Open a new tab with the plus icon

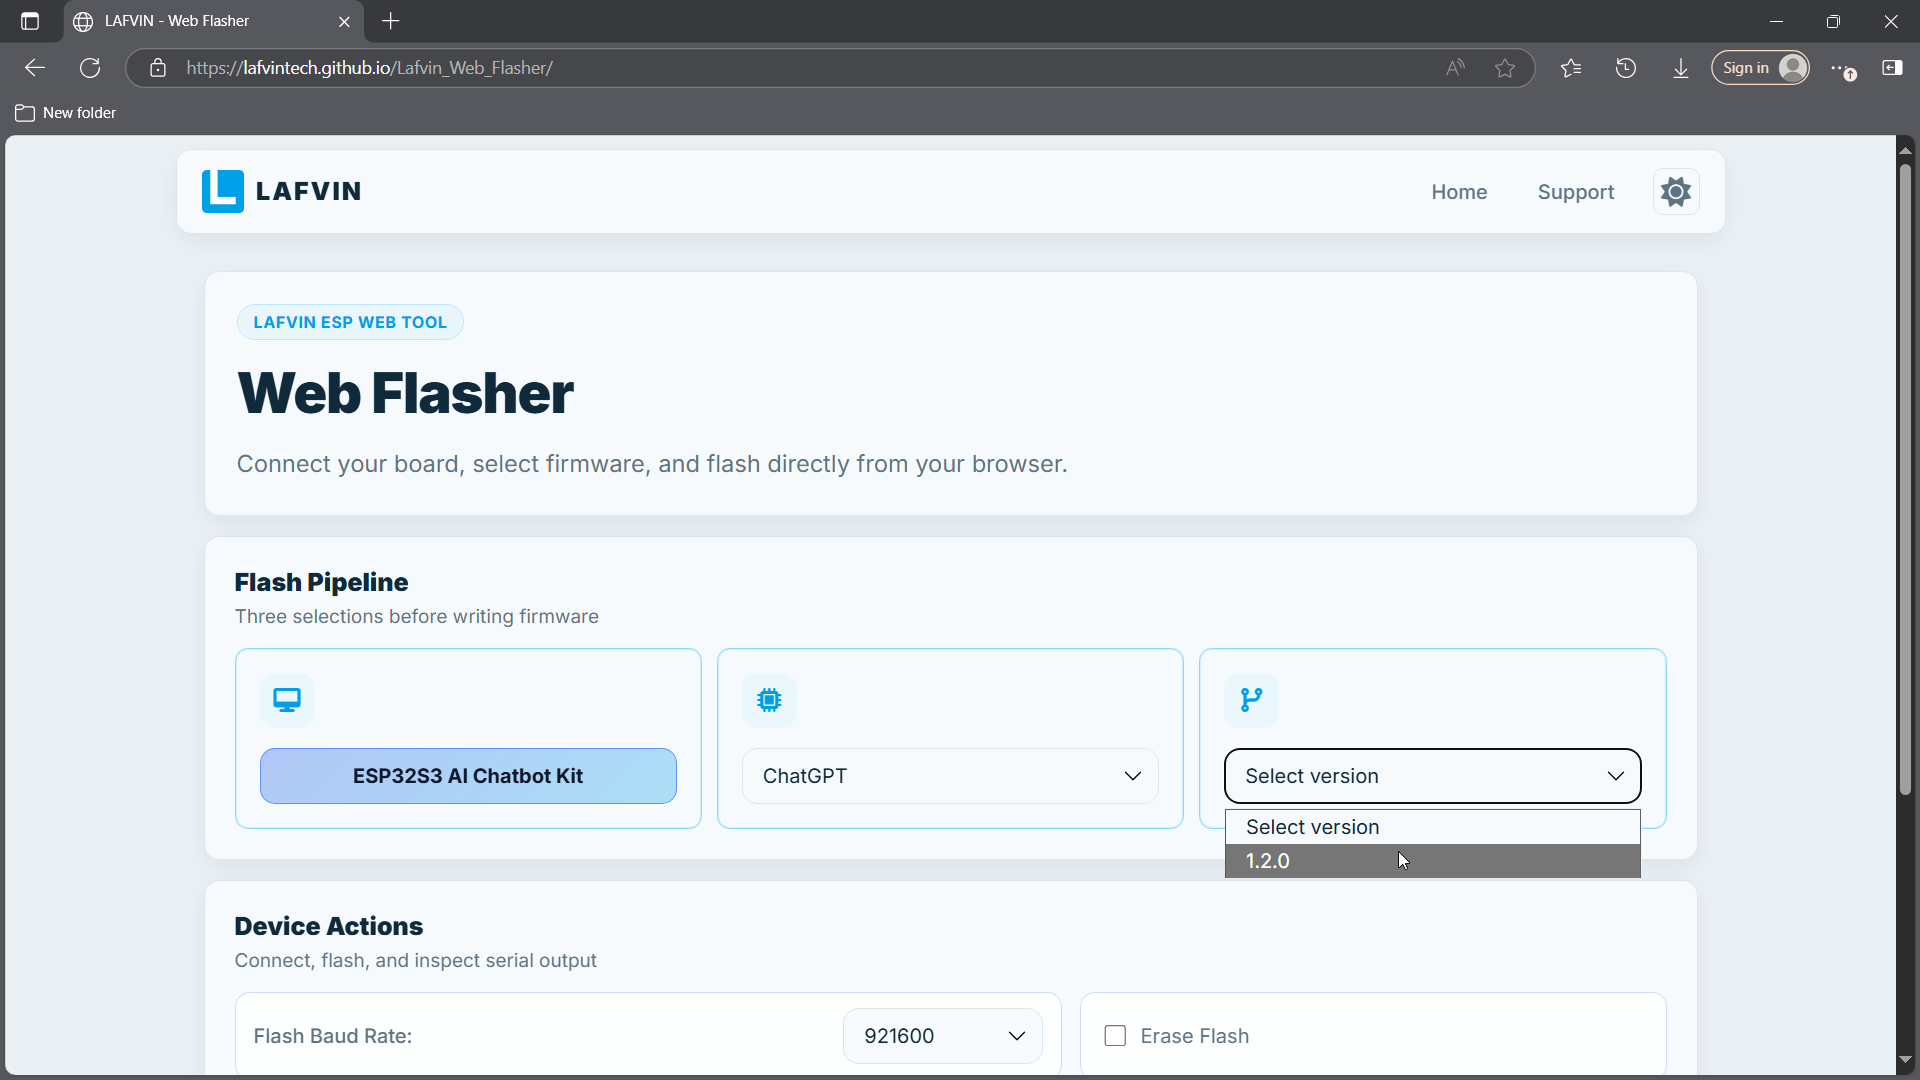coord(391,21)
